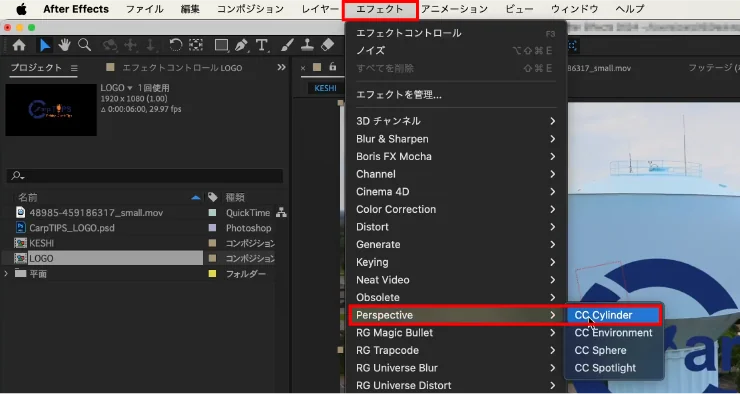Image resolution: width=740 pixels, height=394 pixels.
Task: Open the ファイル menu
Action: [144, 9]
